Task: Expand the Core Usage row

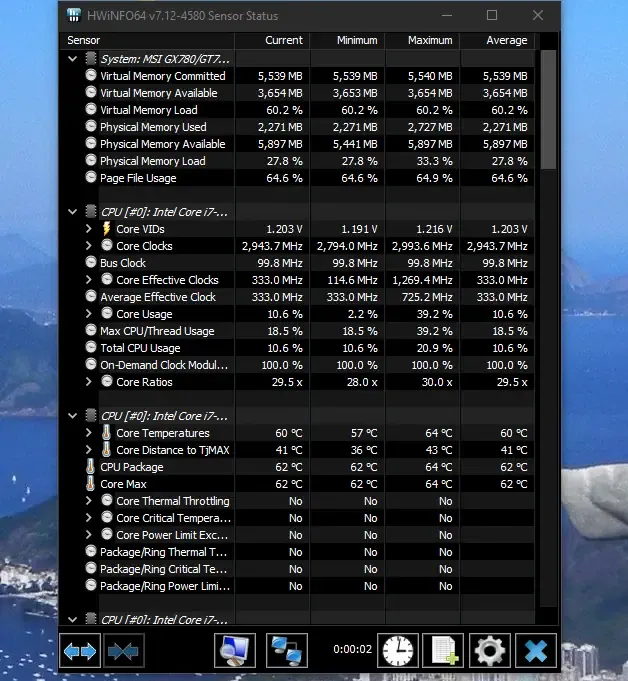Action: [89, 314]
